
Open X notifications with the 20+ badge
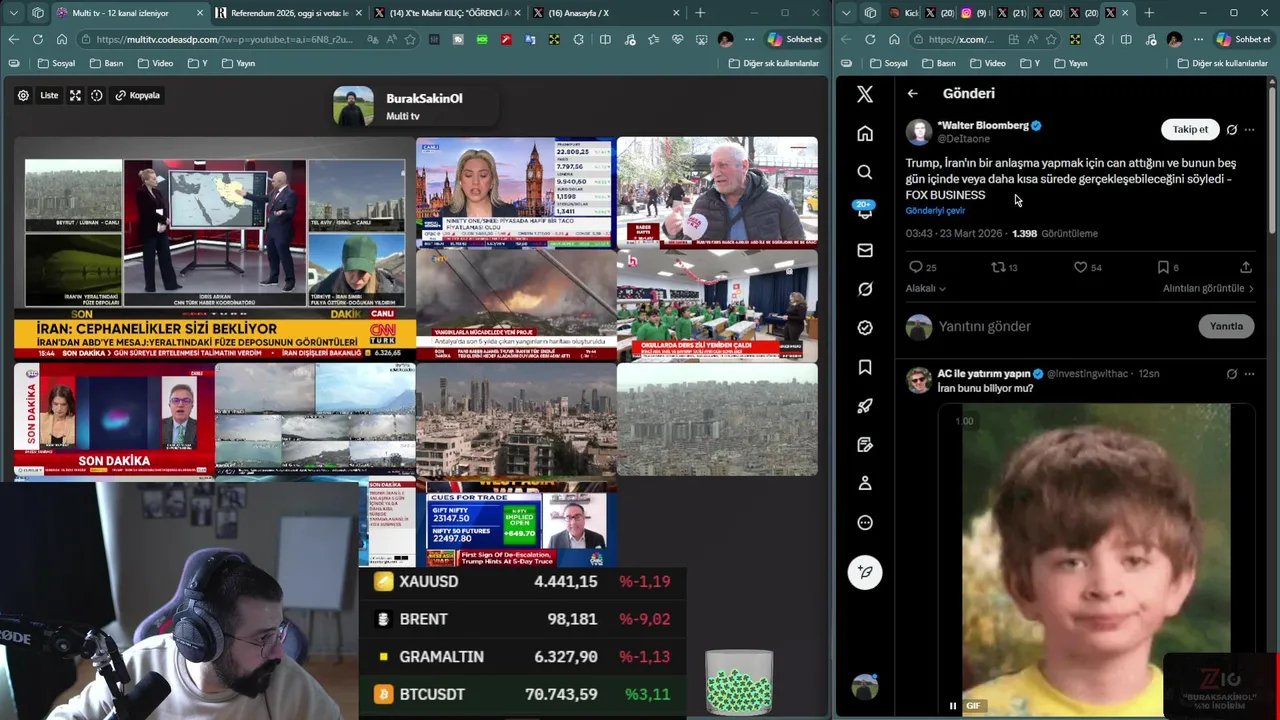(865, 211)
